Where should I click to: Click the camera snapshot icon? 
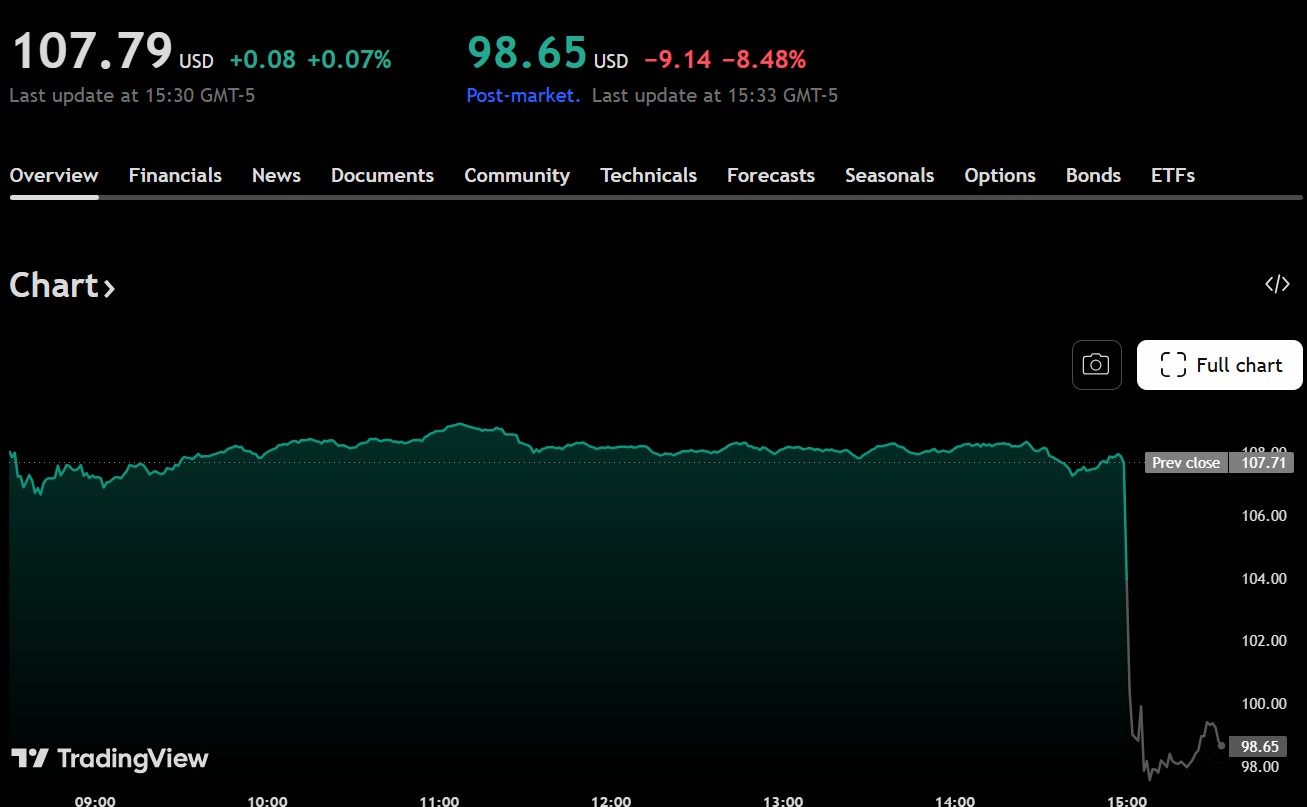[1096, 365]
